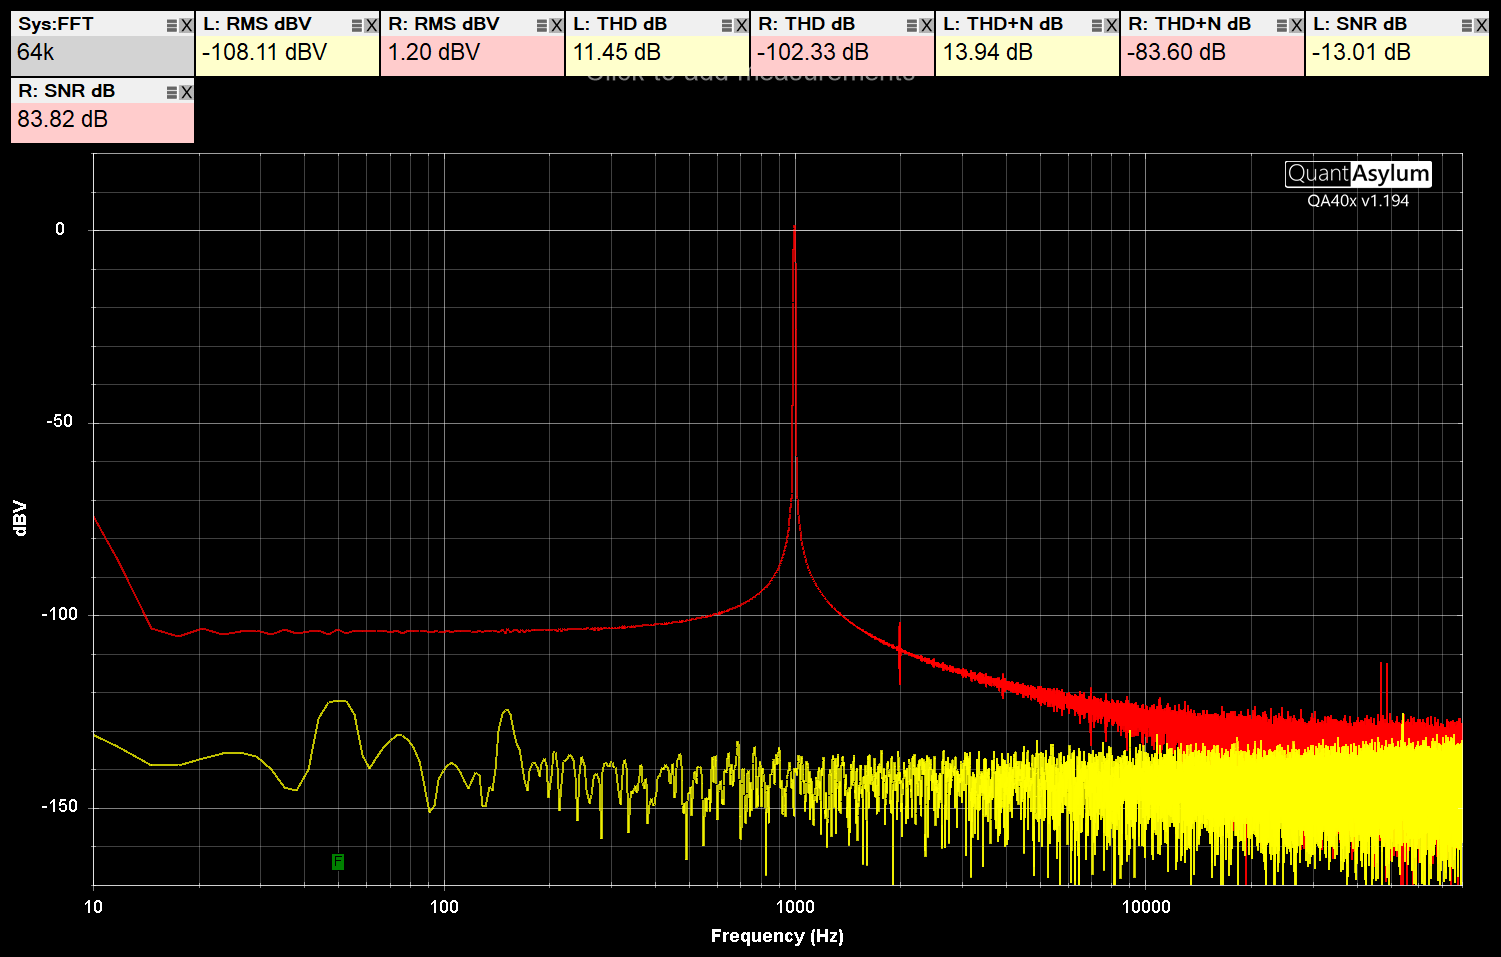Click the 0 dBV axis tick label
1501x957 pixels.
60,229
